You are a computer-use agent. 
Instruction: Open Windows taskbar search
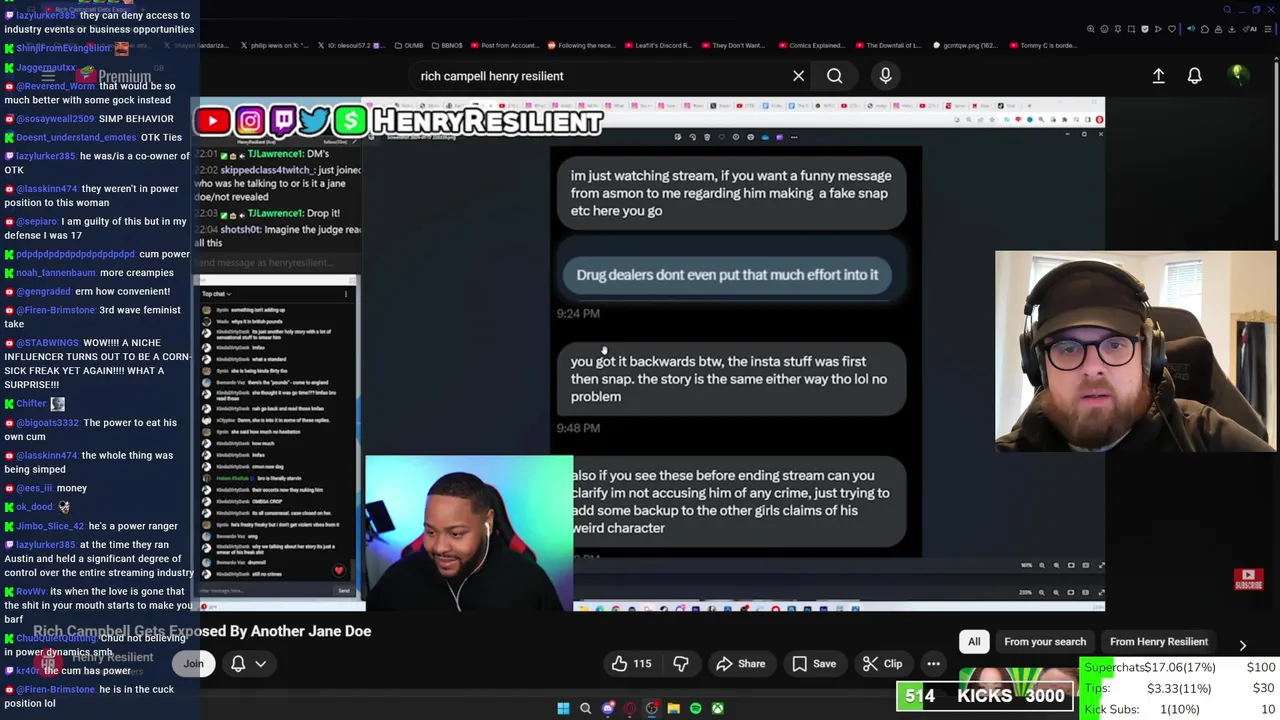[x=585, y=708]
